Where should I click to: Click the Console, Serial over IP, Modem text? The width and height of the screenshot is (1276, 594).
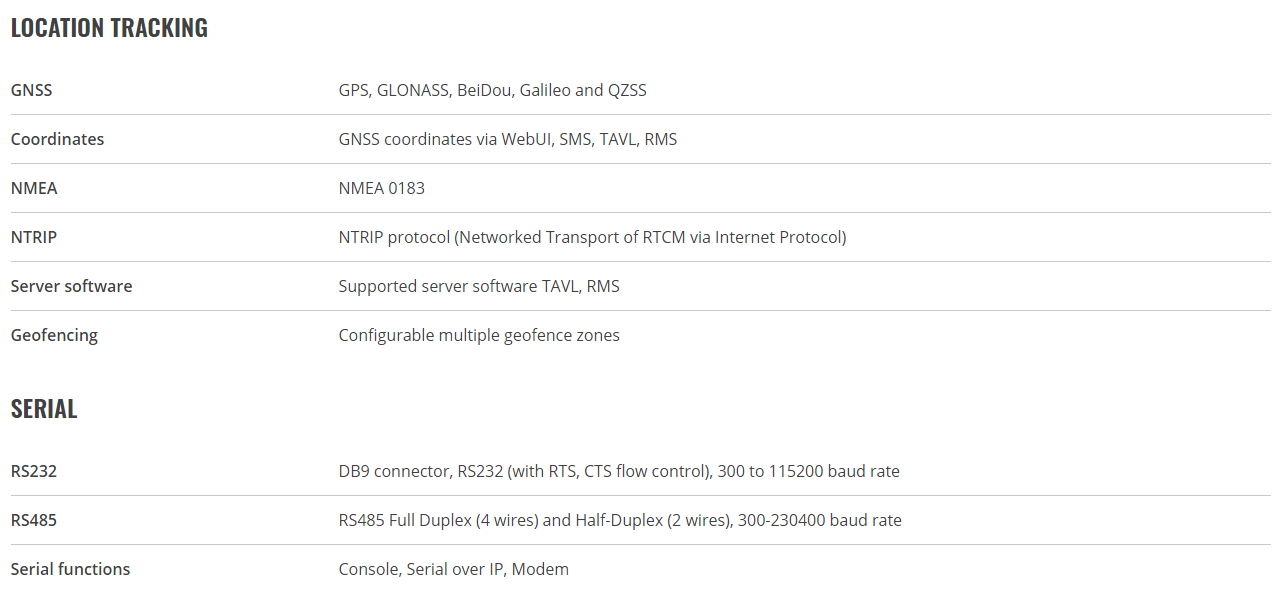[x=454, y=569]
